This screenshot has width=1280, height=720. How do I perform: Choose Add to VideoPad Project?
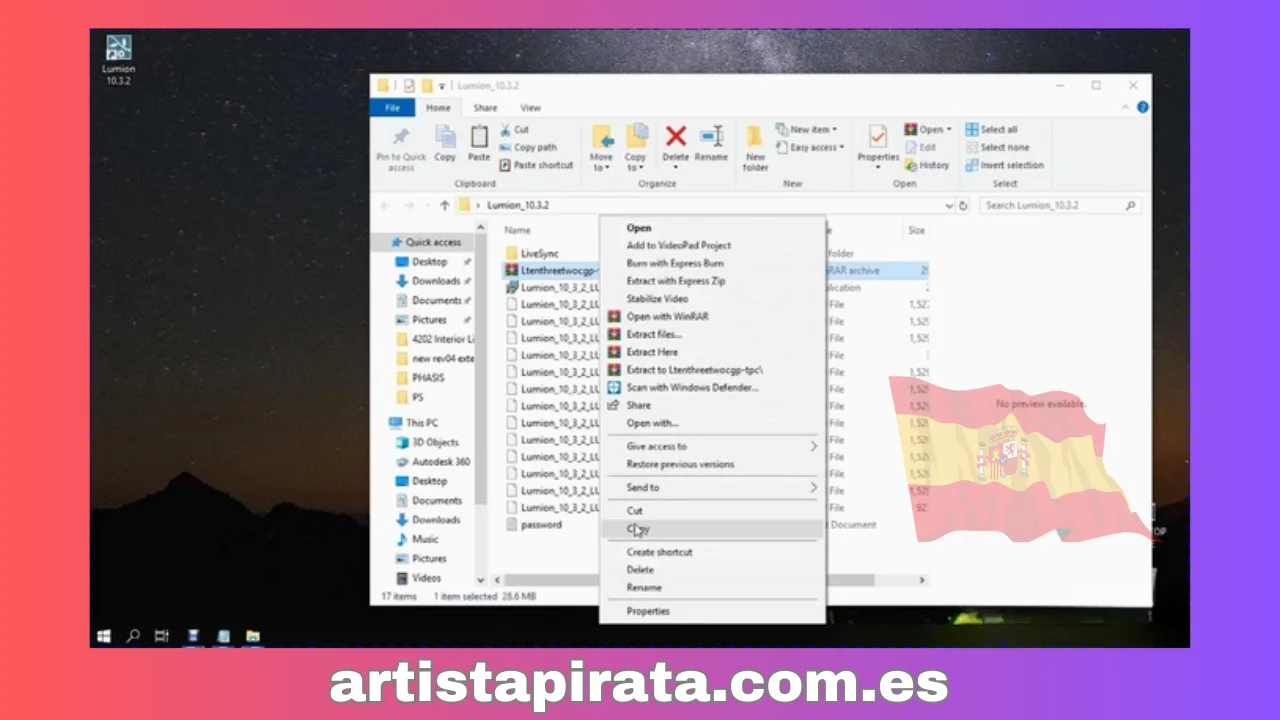[714, 245]
